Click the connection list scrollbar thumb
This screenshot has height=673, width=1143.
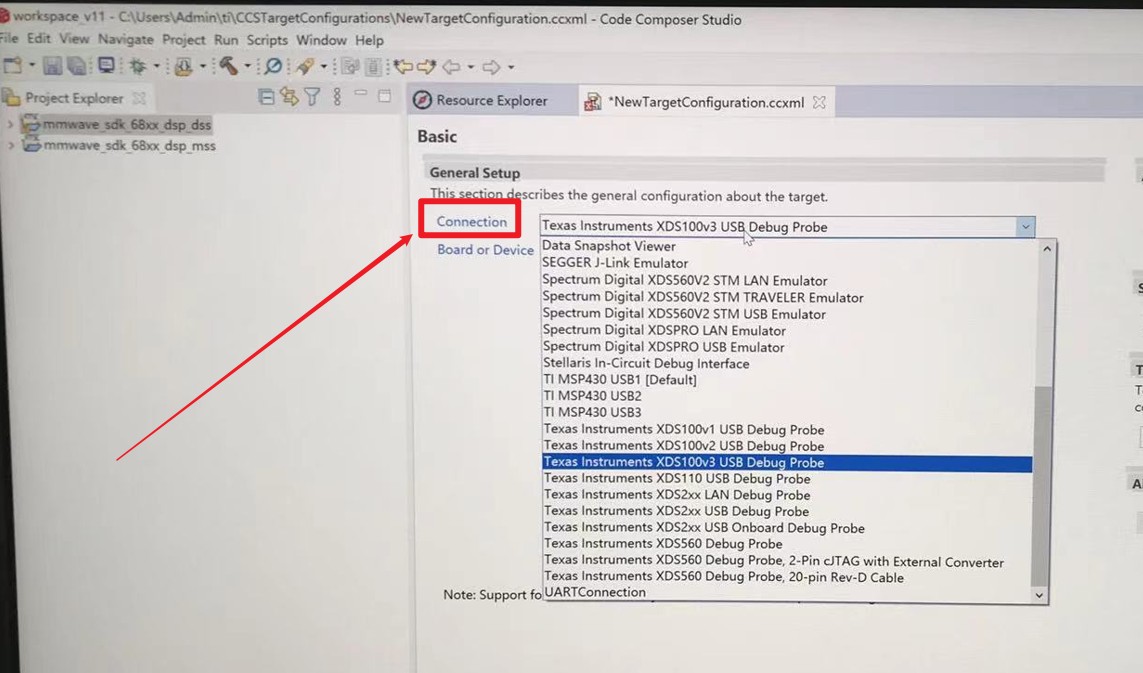(x=1043, y=485)
